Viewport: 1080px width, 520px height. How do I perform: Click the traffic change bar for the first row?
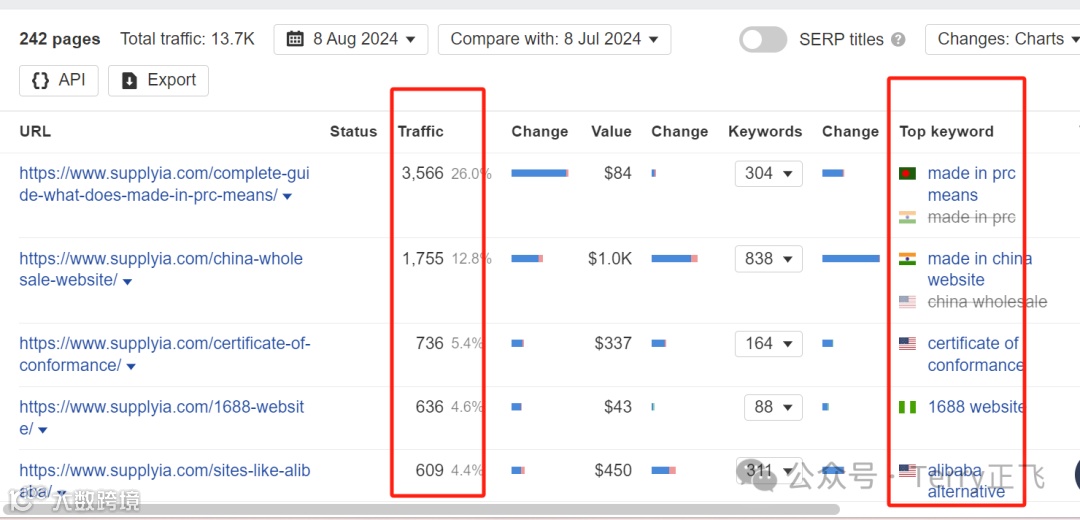(x=540, y=173)
